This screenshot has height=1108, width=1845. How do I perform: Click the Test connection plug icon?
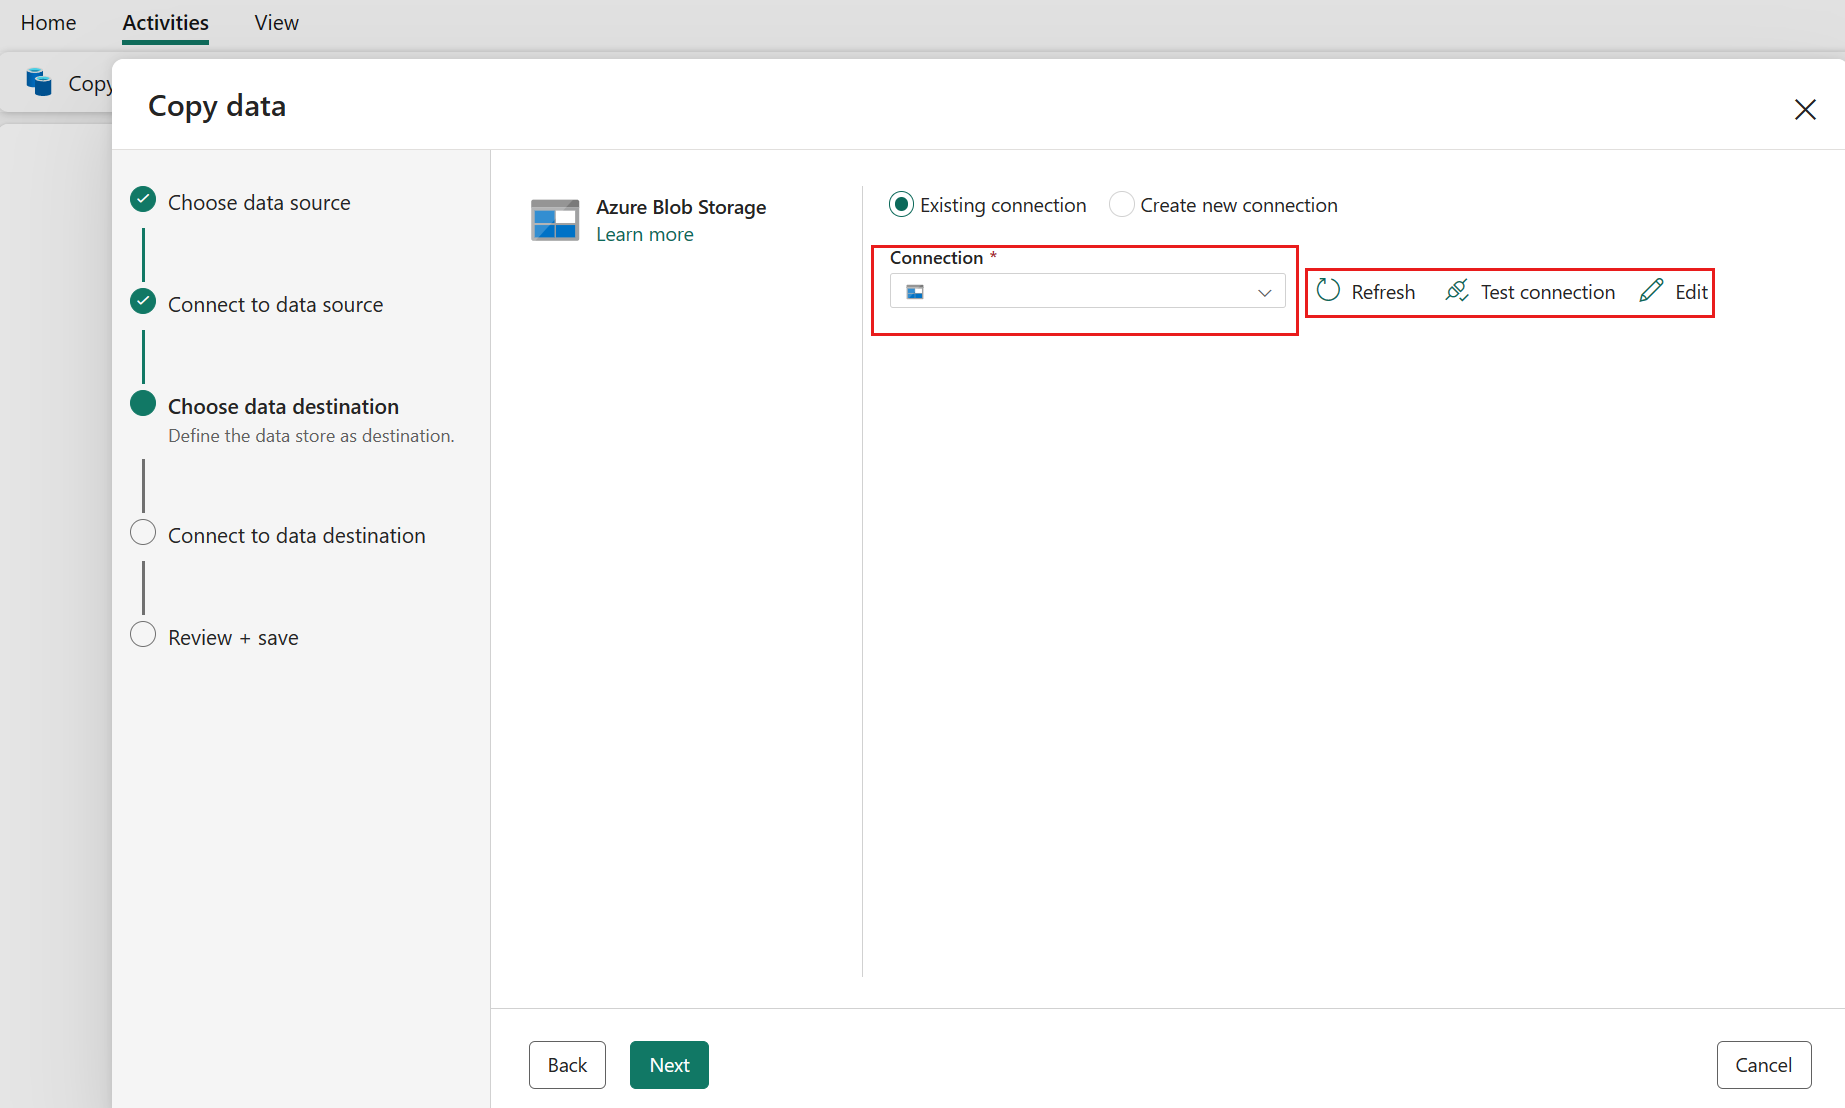[x=1457, y=291]
